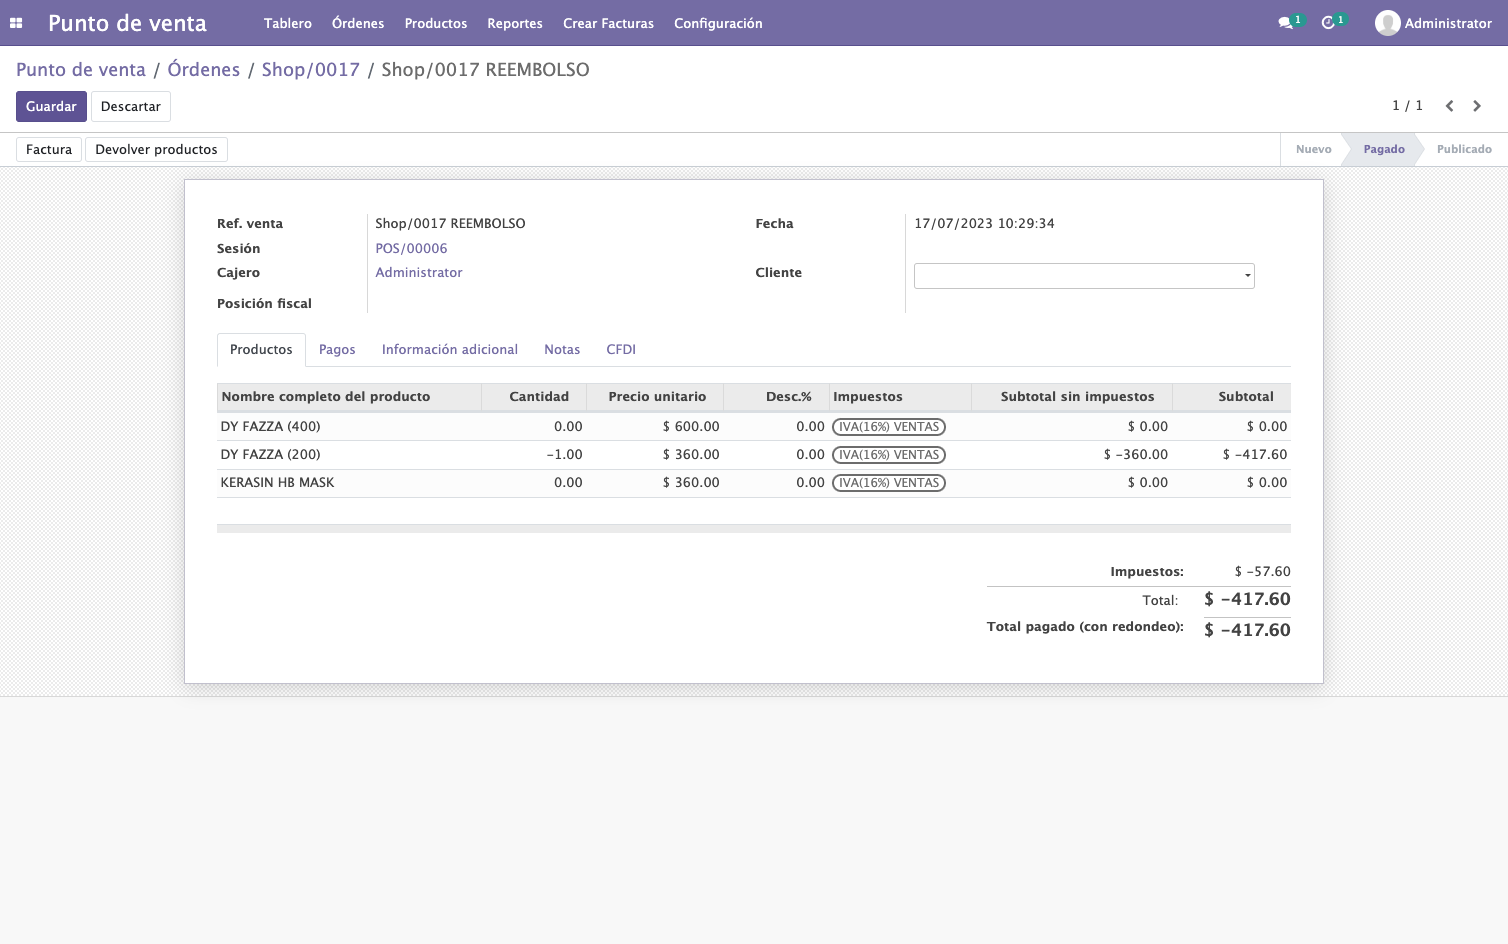Sort by Precio unitario column header

click(655, 397)
